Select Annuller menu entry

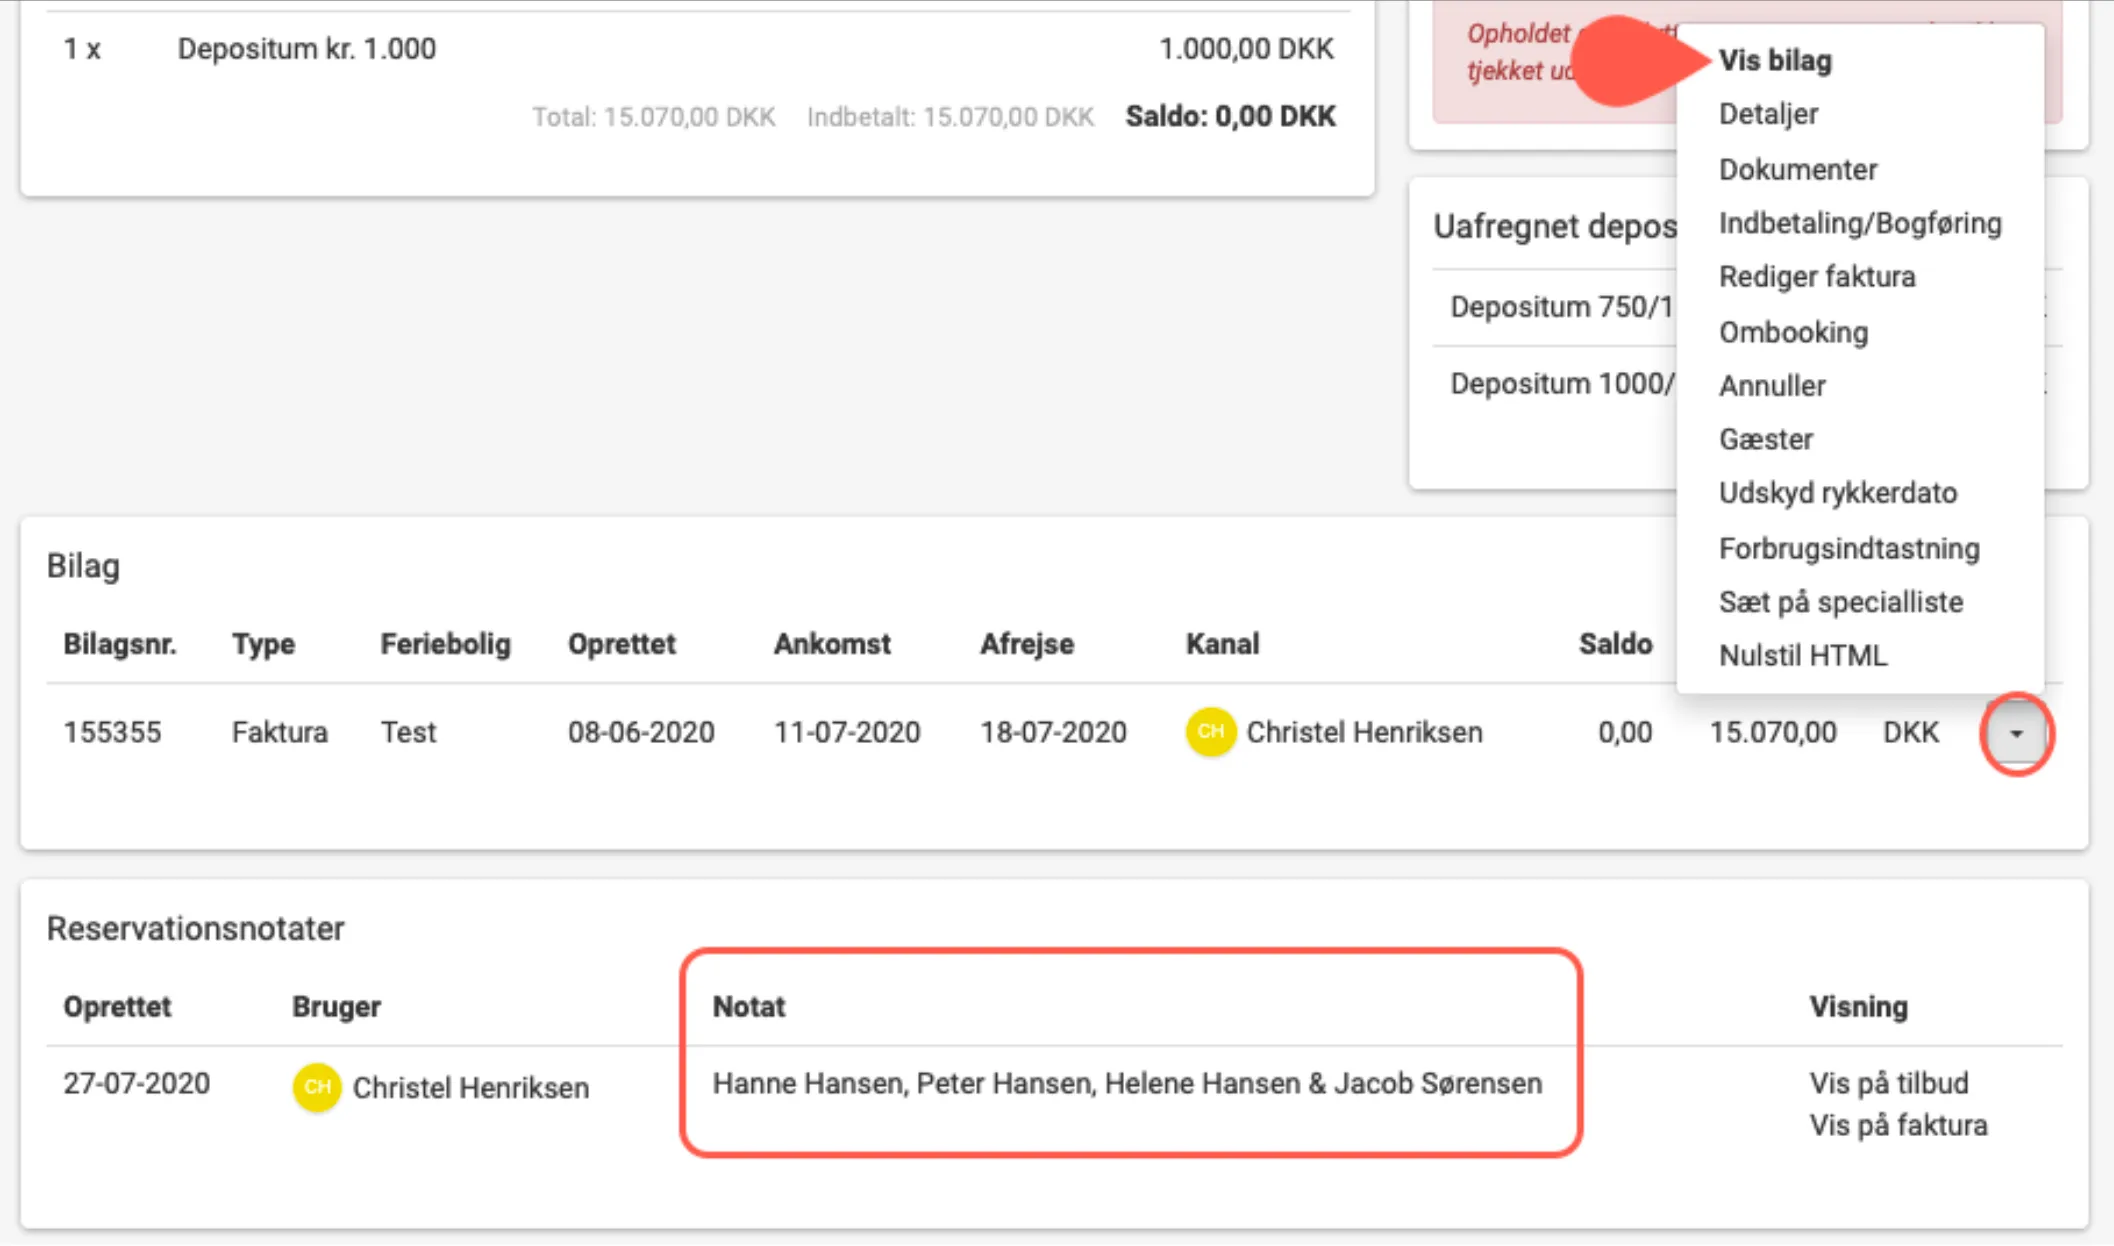pyautogui.click(x=1771, y=385)
